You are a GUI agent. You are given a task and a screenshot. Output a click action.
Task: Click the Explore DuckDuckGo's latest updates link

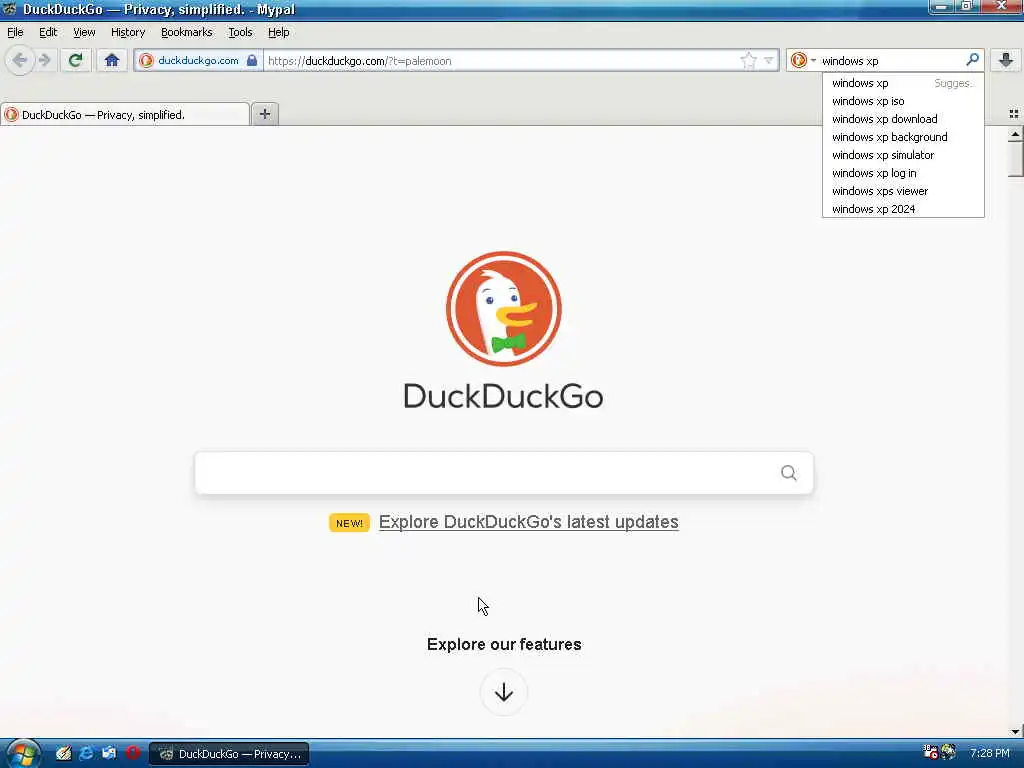point(528,522)
